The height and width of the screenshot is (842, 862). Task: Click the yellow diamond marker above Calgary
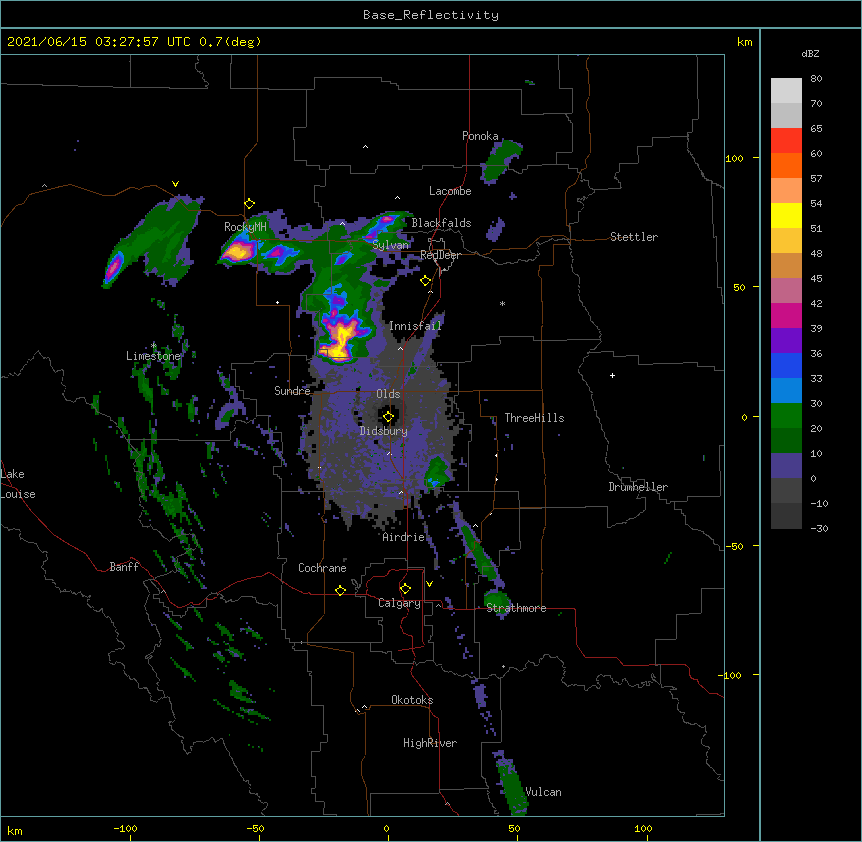(x=405, y=589)
